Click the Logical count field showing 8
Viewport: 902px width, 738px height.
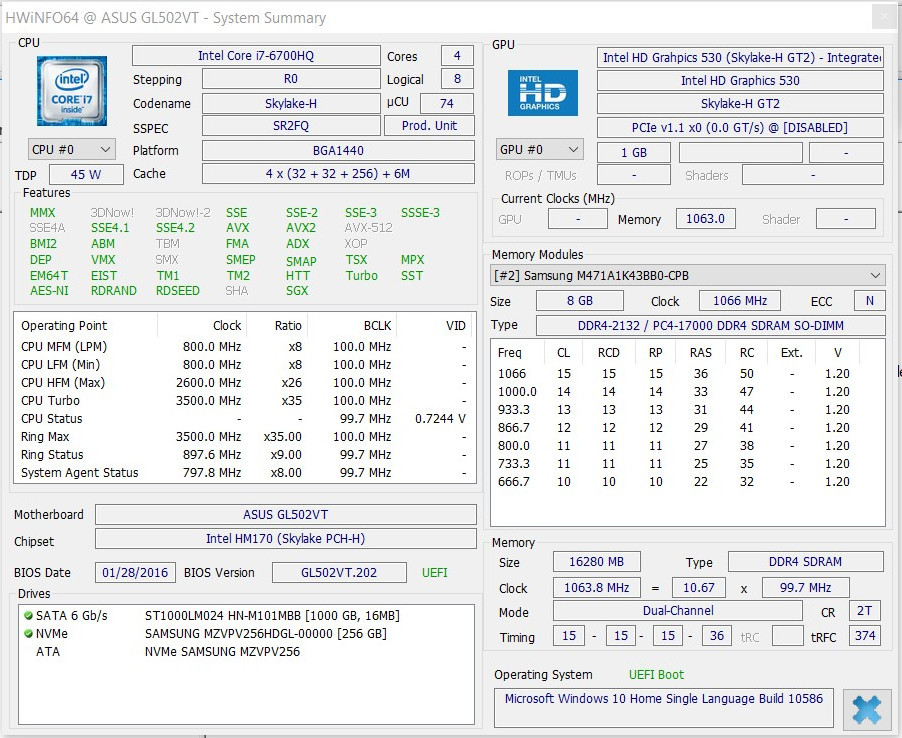[457, 79]
